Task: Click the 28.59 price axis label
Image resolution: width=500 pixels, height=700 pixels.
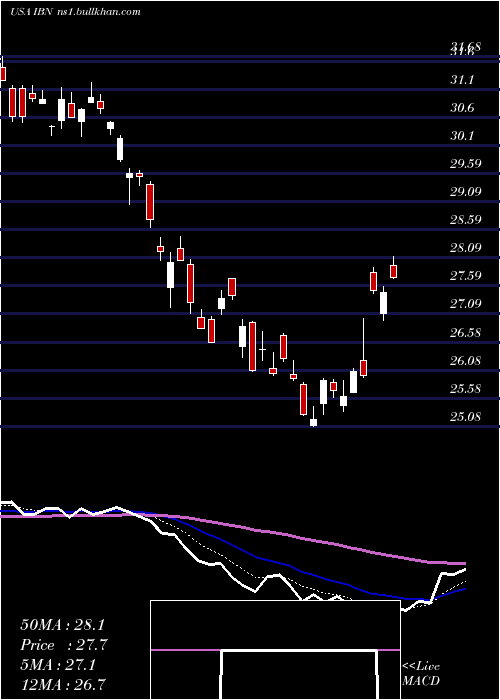Action: click(x=465, y=220)
